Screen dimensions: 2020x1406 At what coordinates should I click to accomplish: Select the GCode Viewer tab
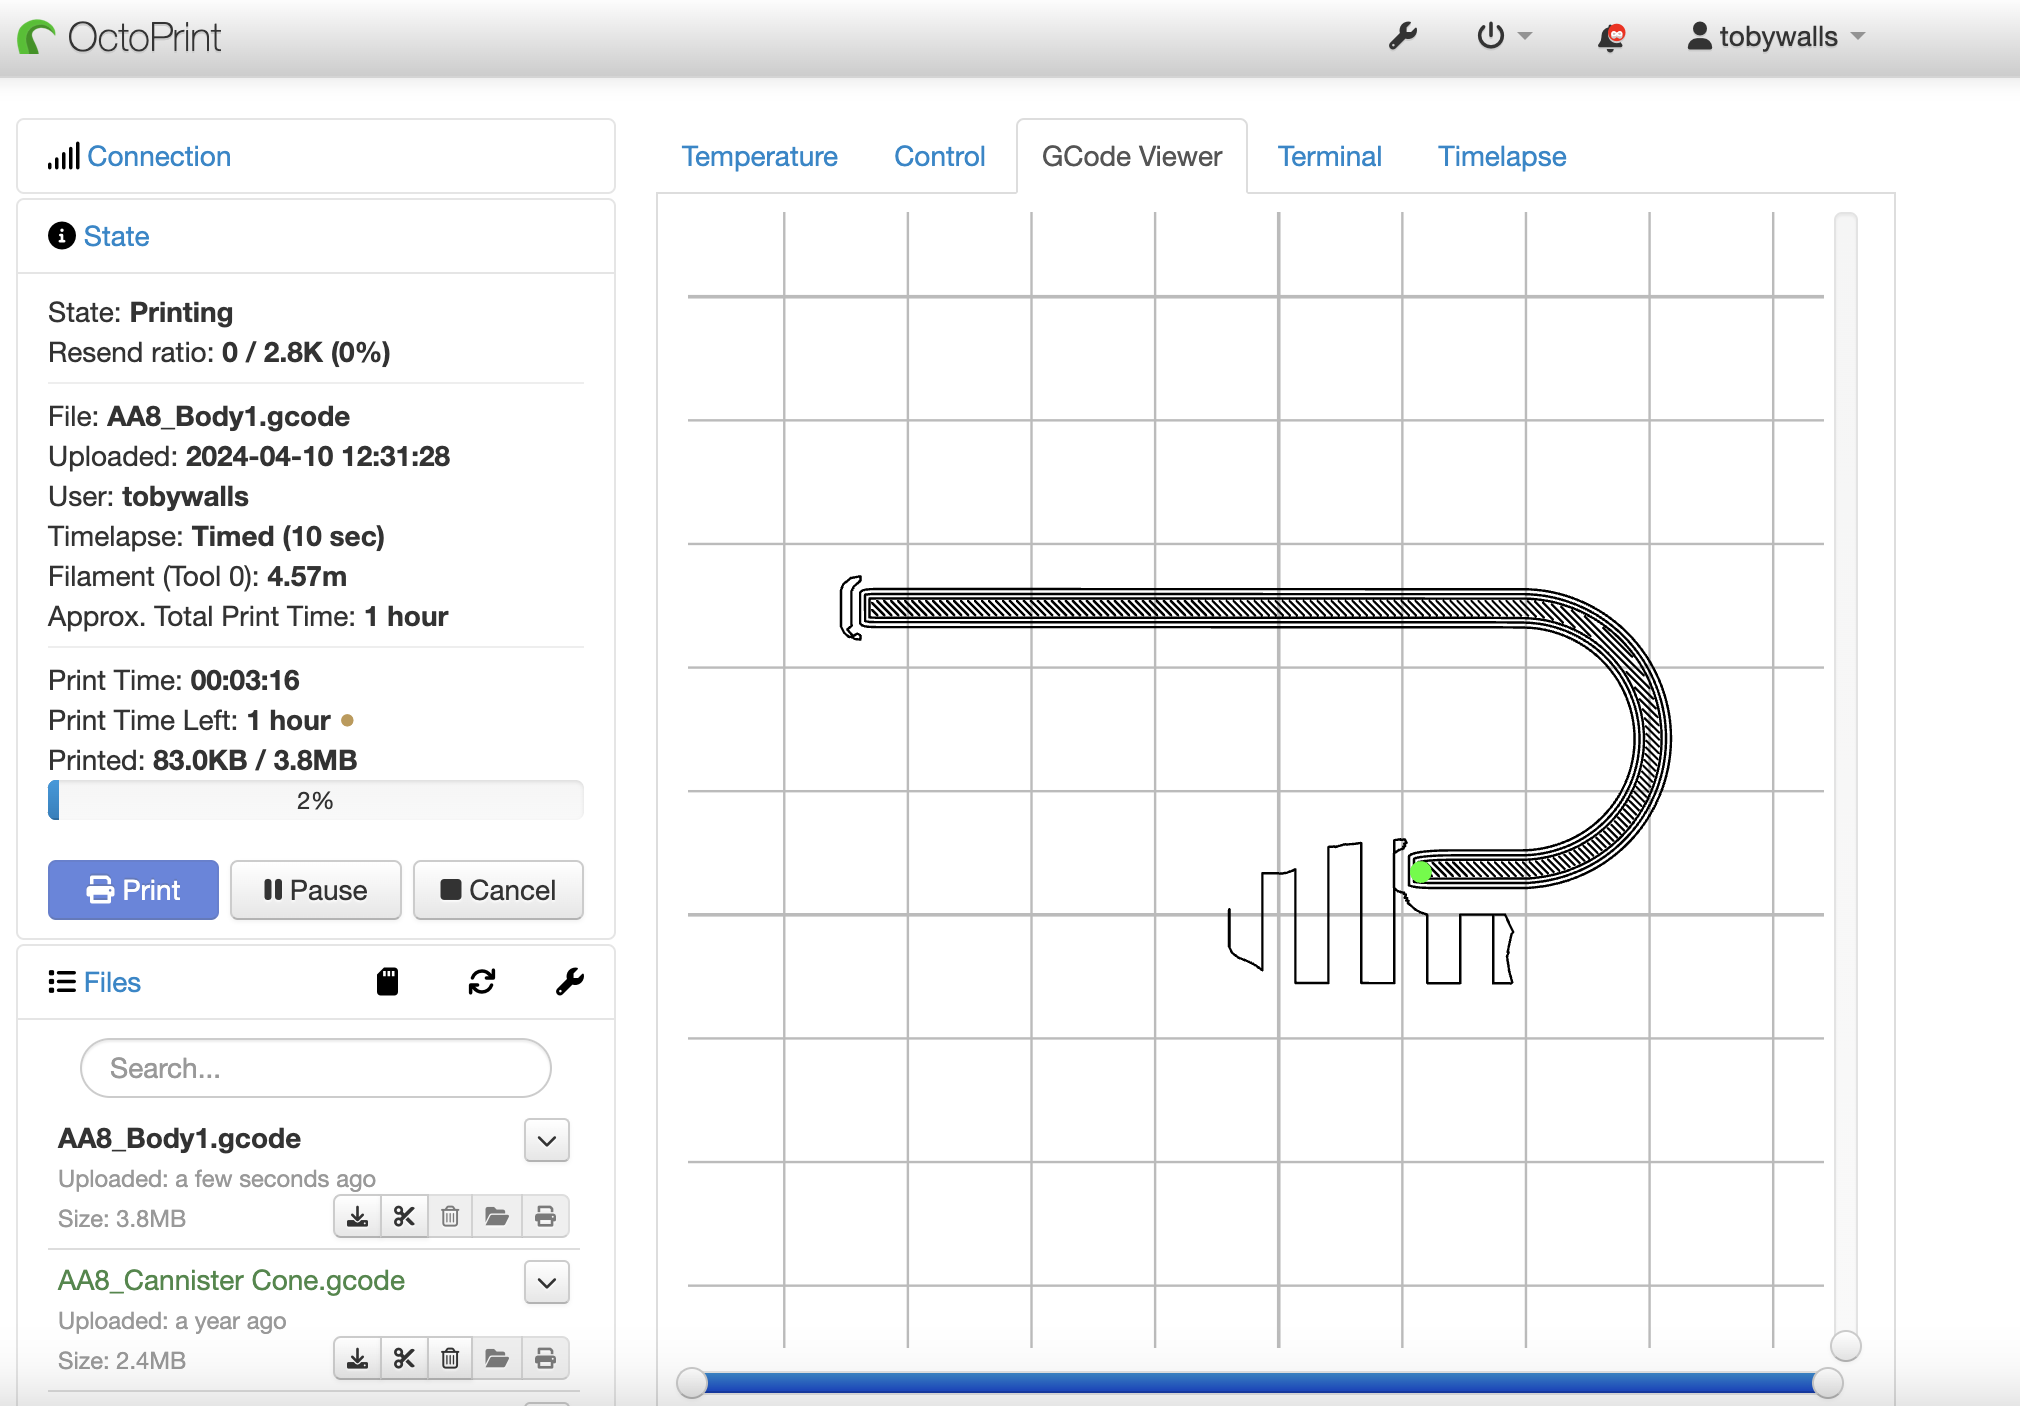click(x=1131, y=156)
